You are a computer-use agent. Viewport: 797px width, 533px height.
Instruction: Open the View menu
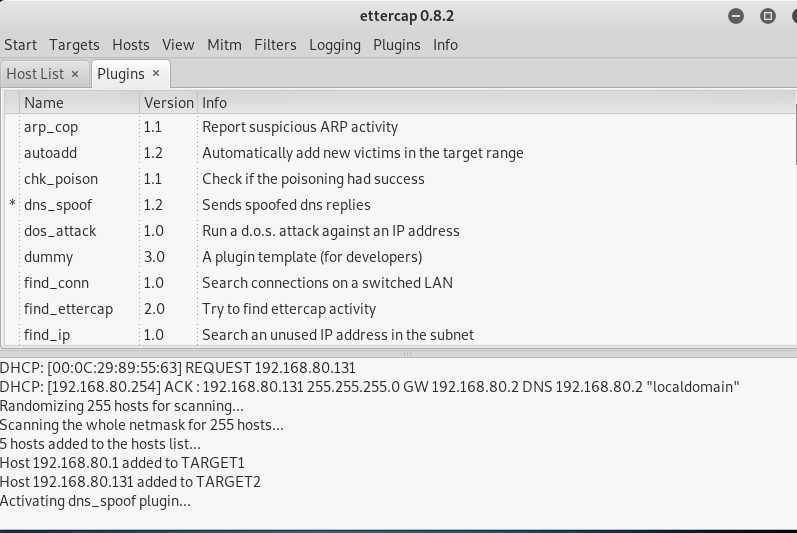[178, 45]
